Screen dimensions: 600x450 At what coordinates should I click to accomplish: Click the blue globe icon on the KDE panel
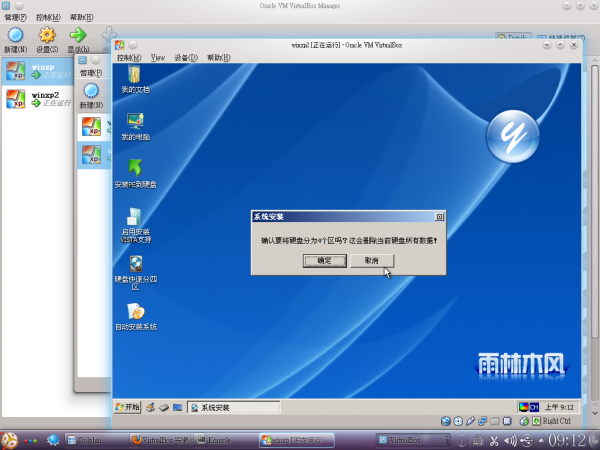pyautogui.click(x=53, y=440)
